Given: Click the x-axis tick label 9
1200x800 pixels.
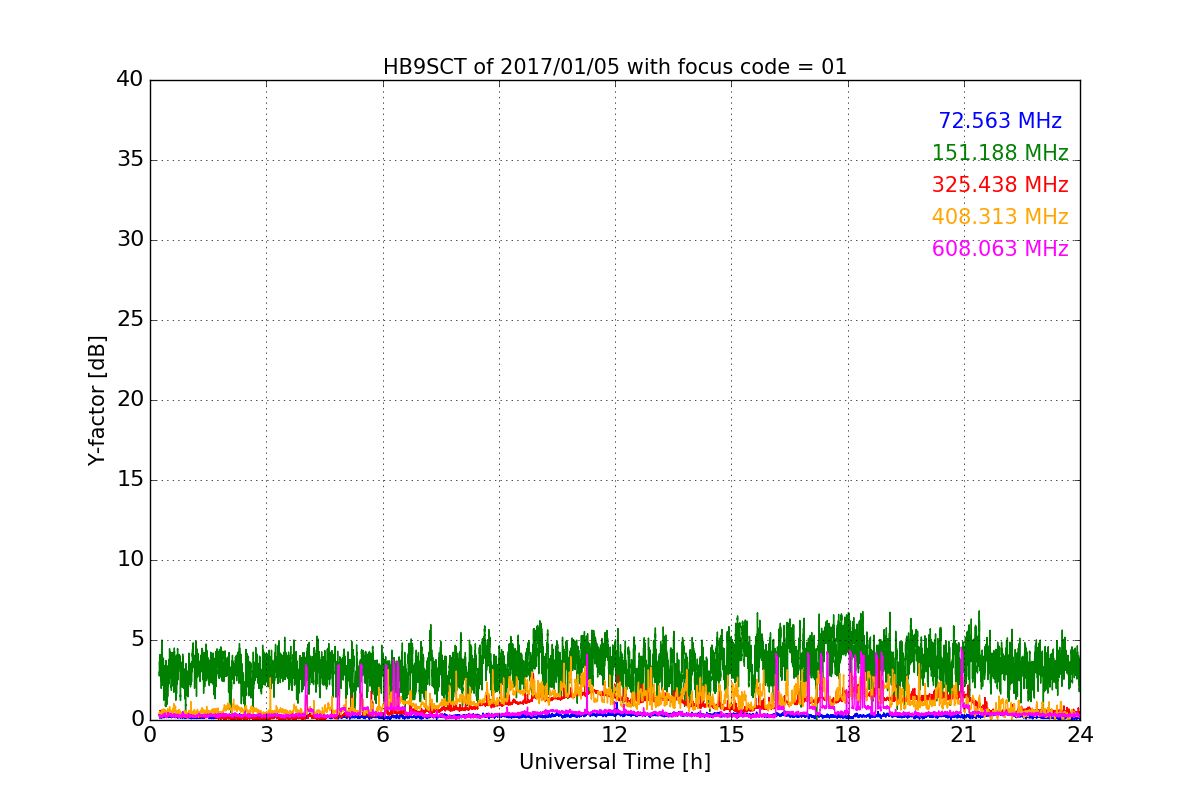Looking at the screenshot, I should pos(499,734).
